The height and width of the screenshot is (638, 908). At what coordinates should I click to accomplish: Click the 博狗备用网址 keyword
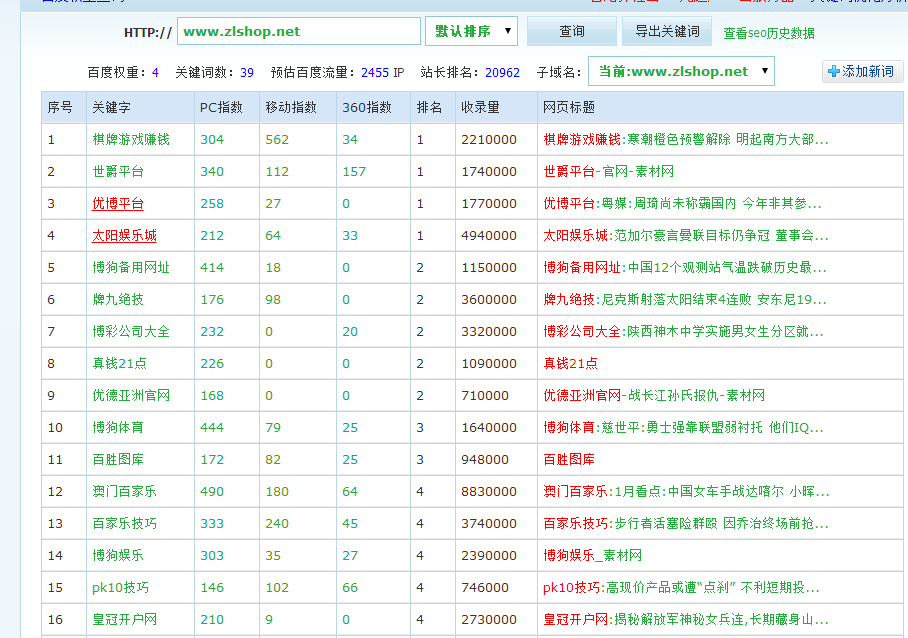(131, 267)
